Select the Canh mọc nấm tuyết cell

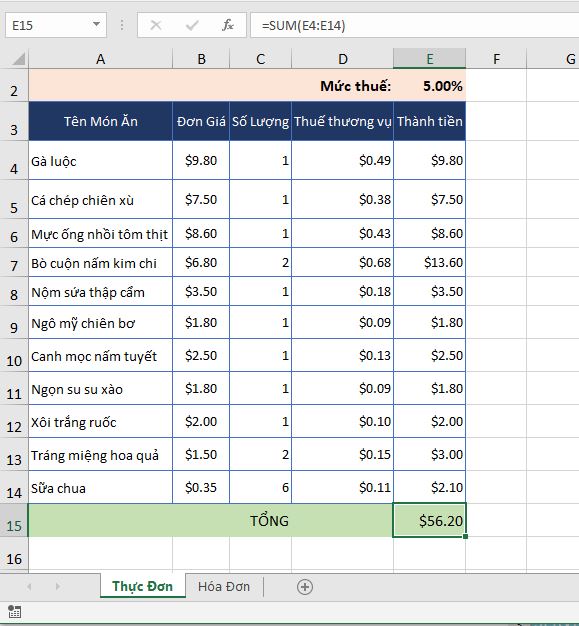coord(101,355)
